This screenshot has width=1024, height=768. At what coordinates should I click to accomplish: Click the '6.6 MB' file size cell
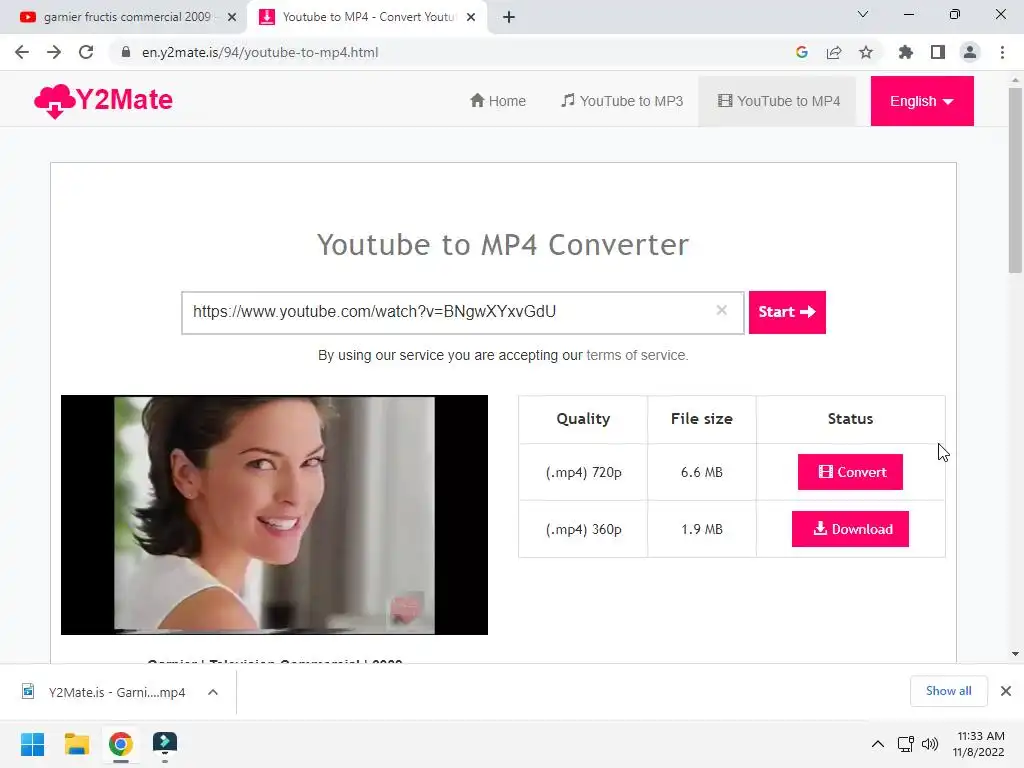tap(701, 472)
